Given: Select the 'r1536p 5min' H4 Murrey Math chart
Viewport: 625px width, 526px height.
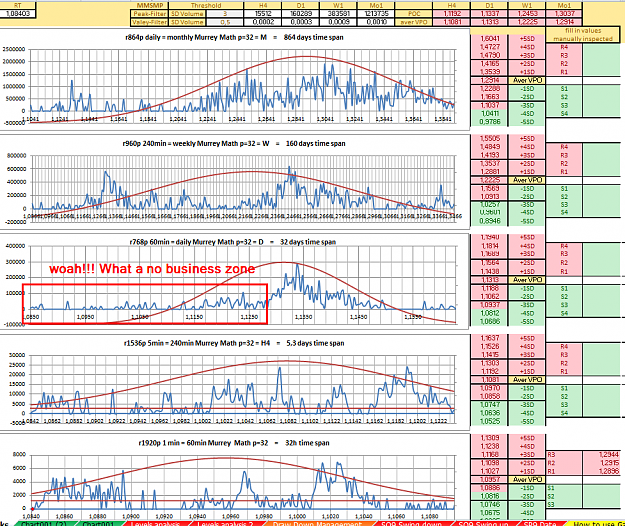Looking at the screenshot, I should [234, 383].
